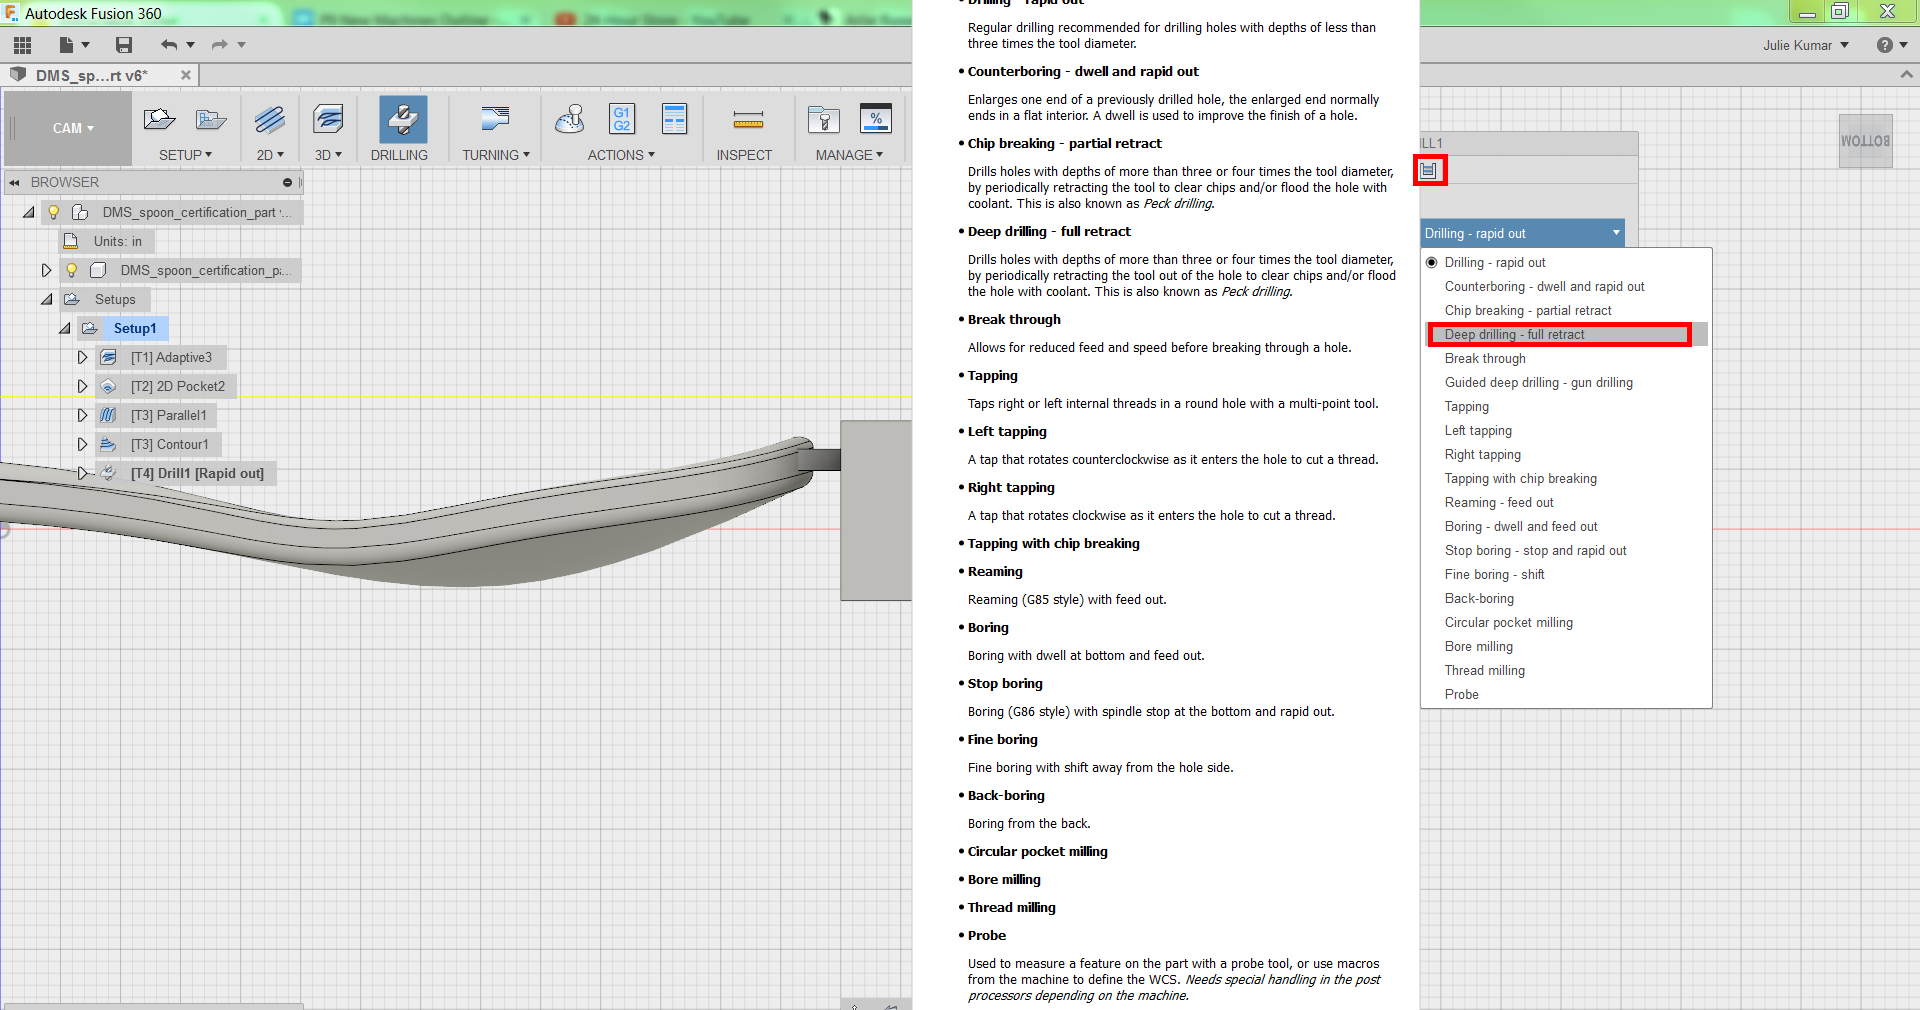Select Circular pocket milling option

[x=1508, y=623]
